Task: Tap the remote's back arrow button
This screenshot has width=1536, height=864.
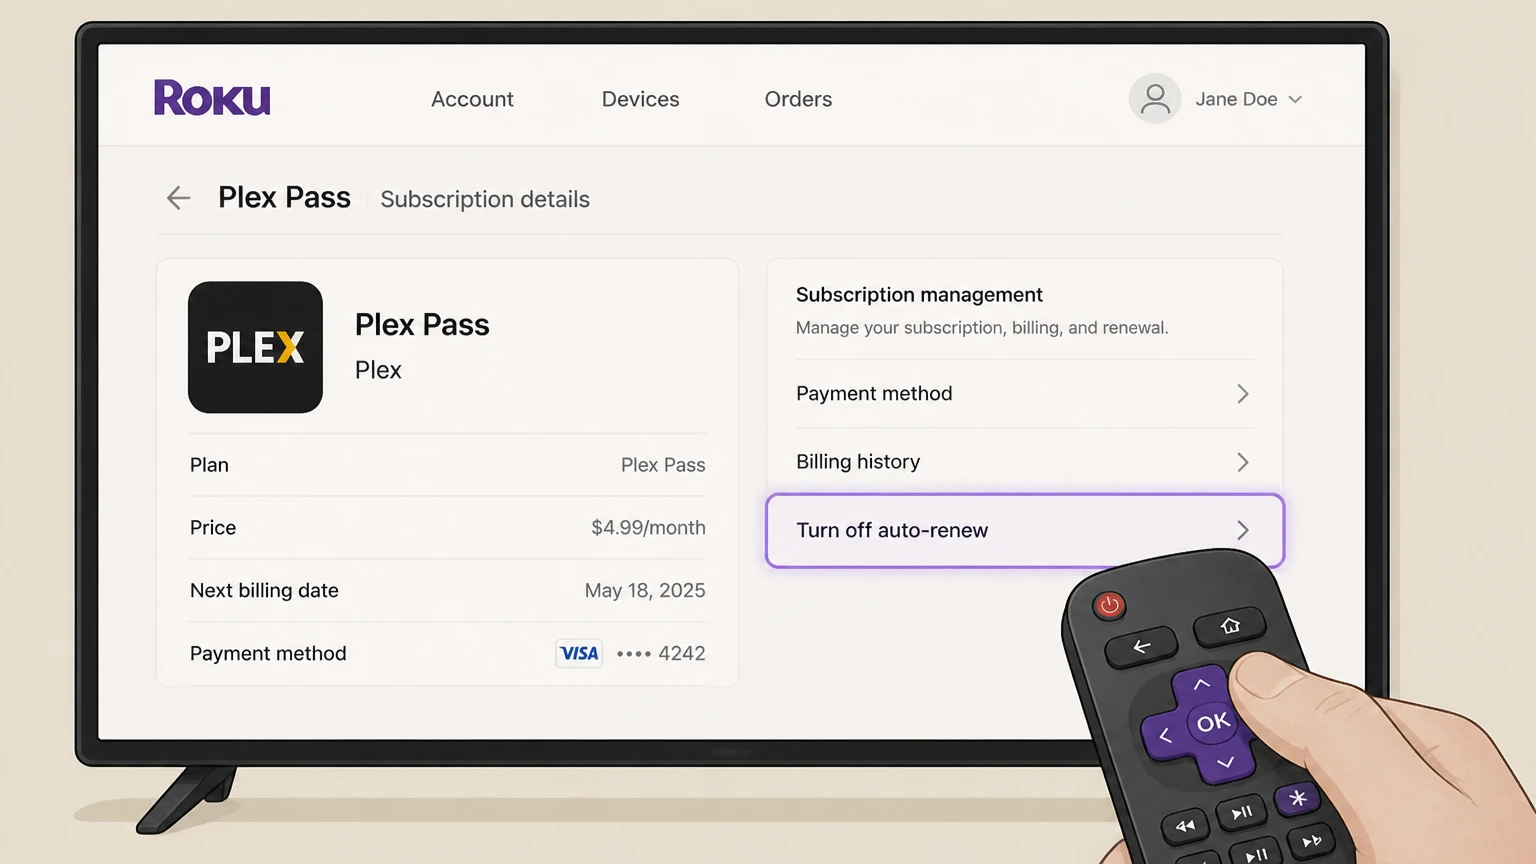Action: point(1141,647)
